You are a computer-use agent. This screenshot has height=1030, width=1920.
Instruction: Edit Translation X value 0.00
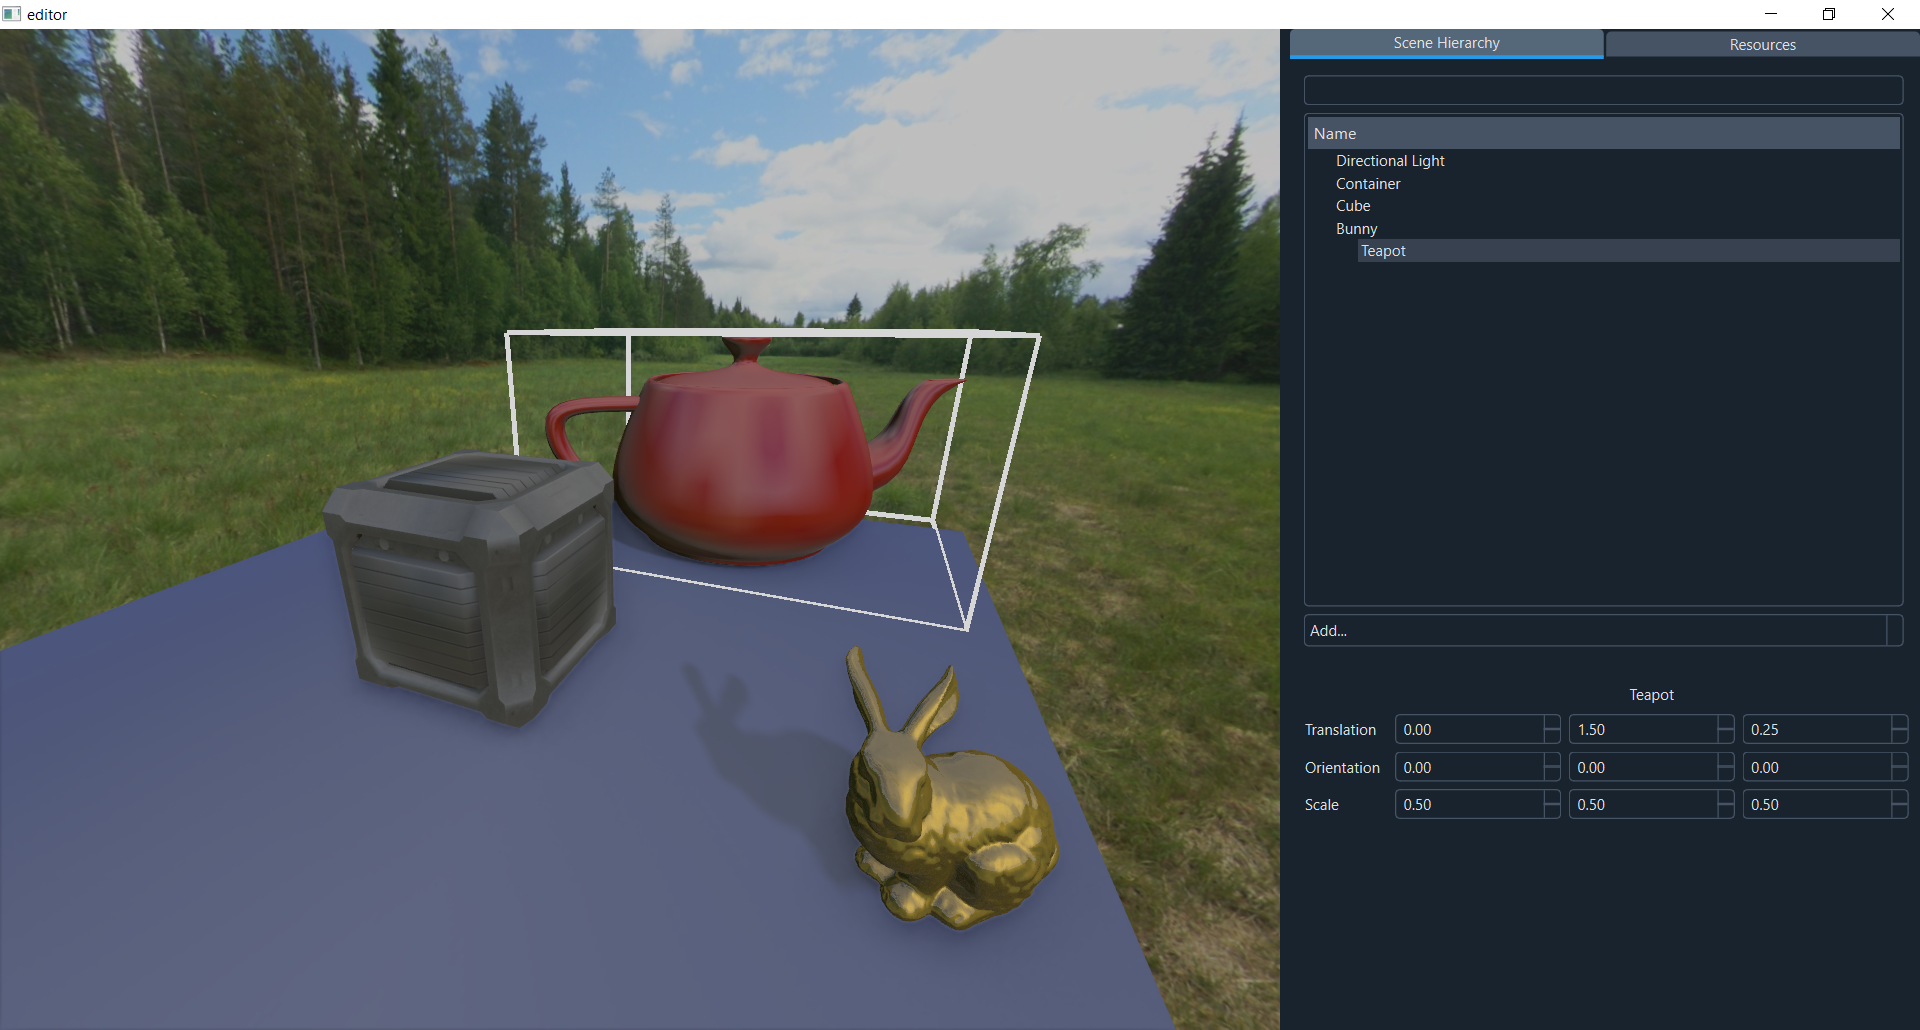[1469, 730]
